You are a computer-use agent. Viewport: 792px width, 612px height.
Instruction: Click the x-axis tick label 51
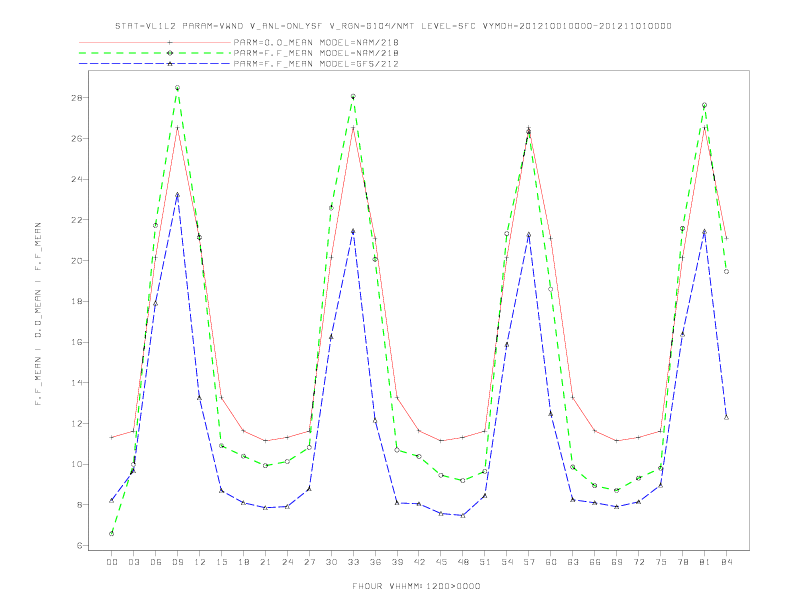485,562
